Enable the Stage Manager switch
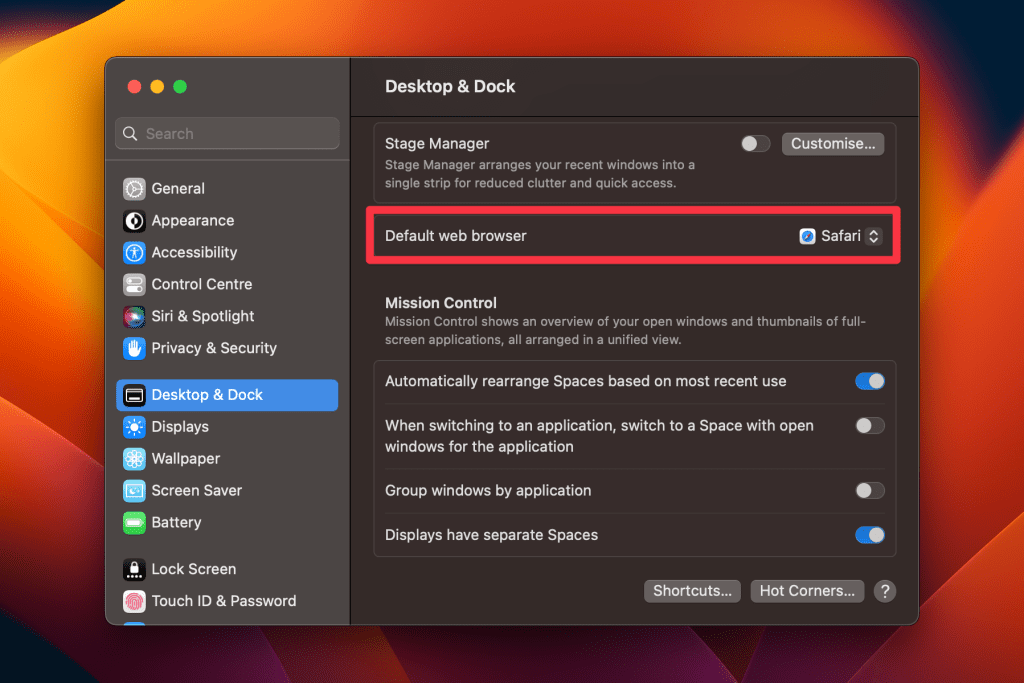Viewport: 1024px width, 683px height. 755,144
